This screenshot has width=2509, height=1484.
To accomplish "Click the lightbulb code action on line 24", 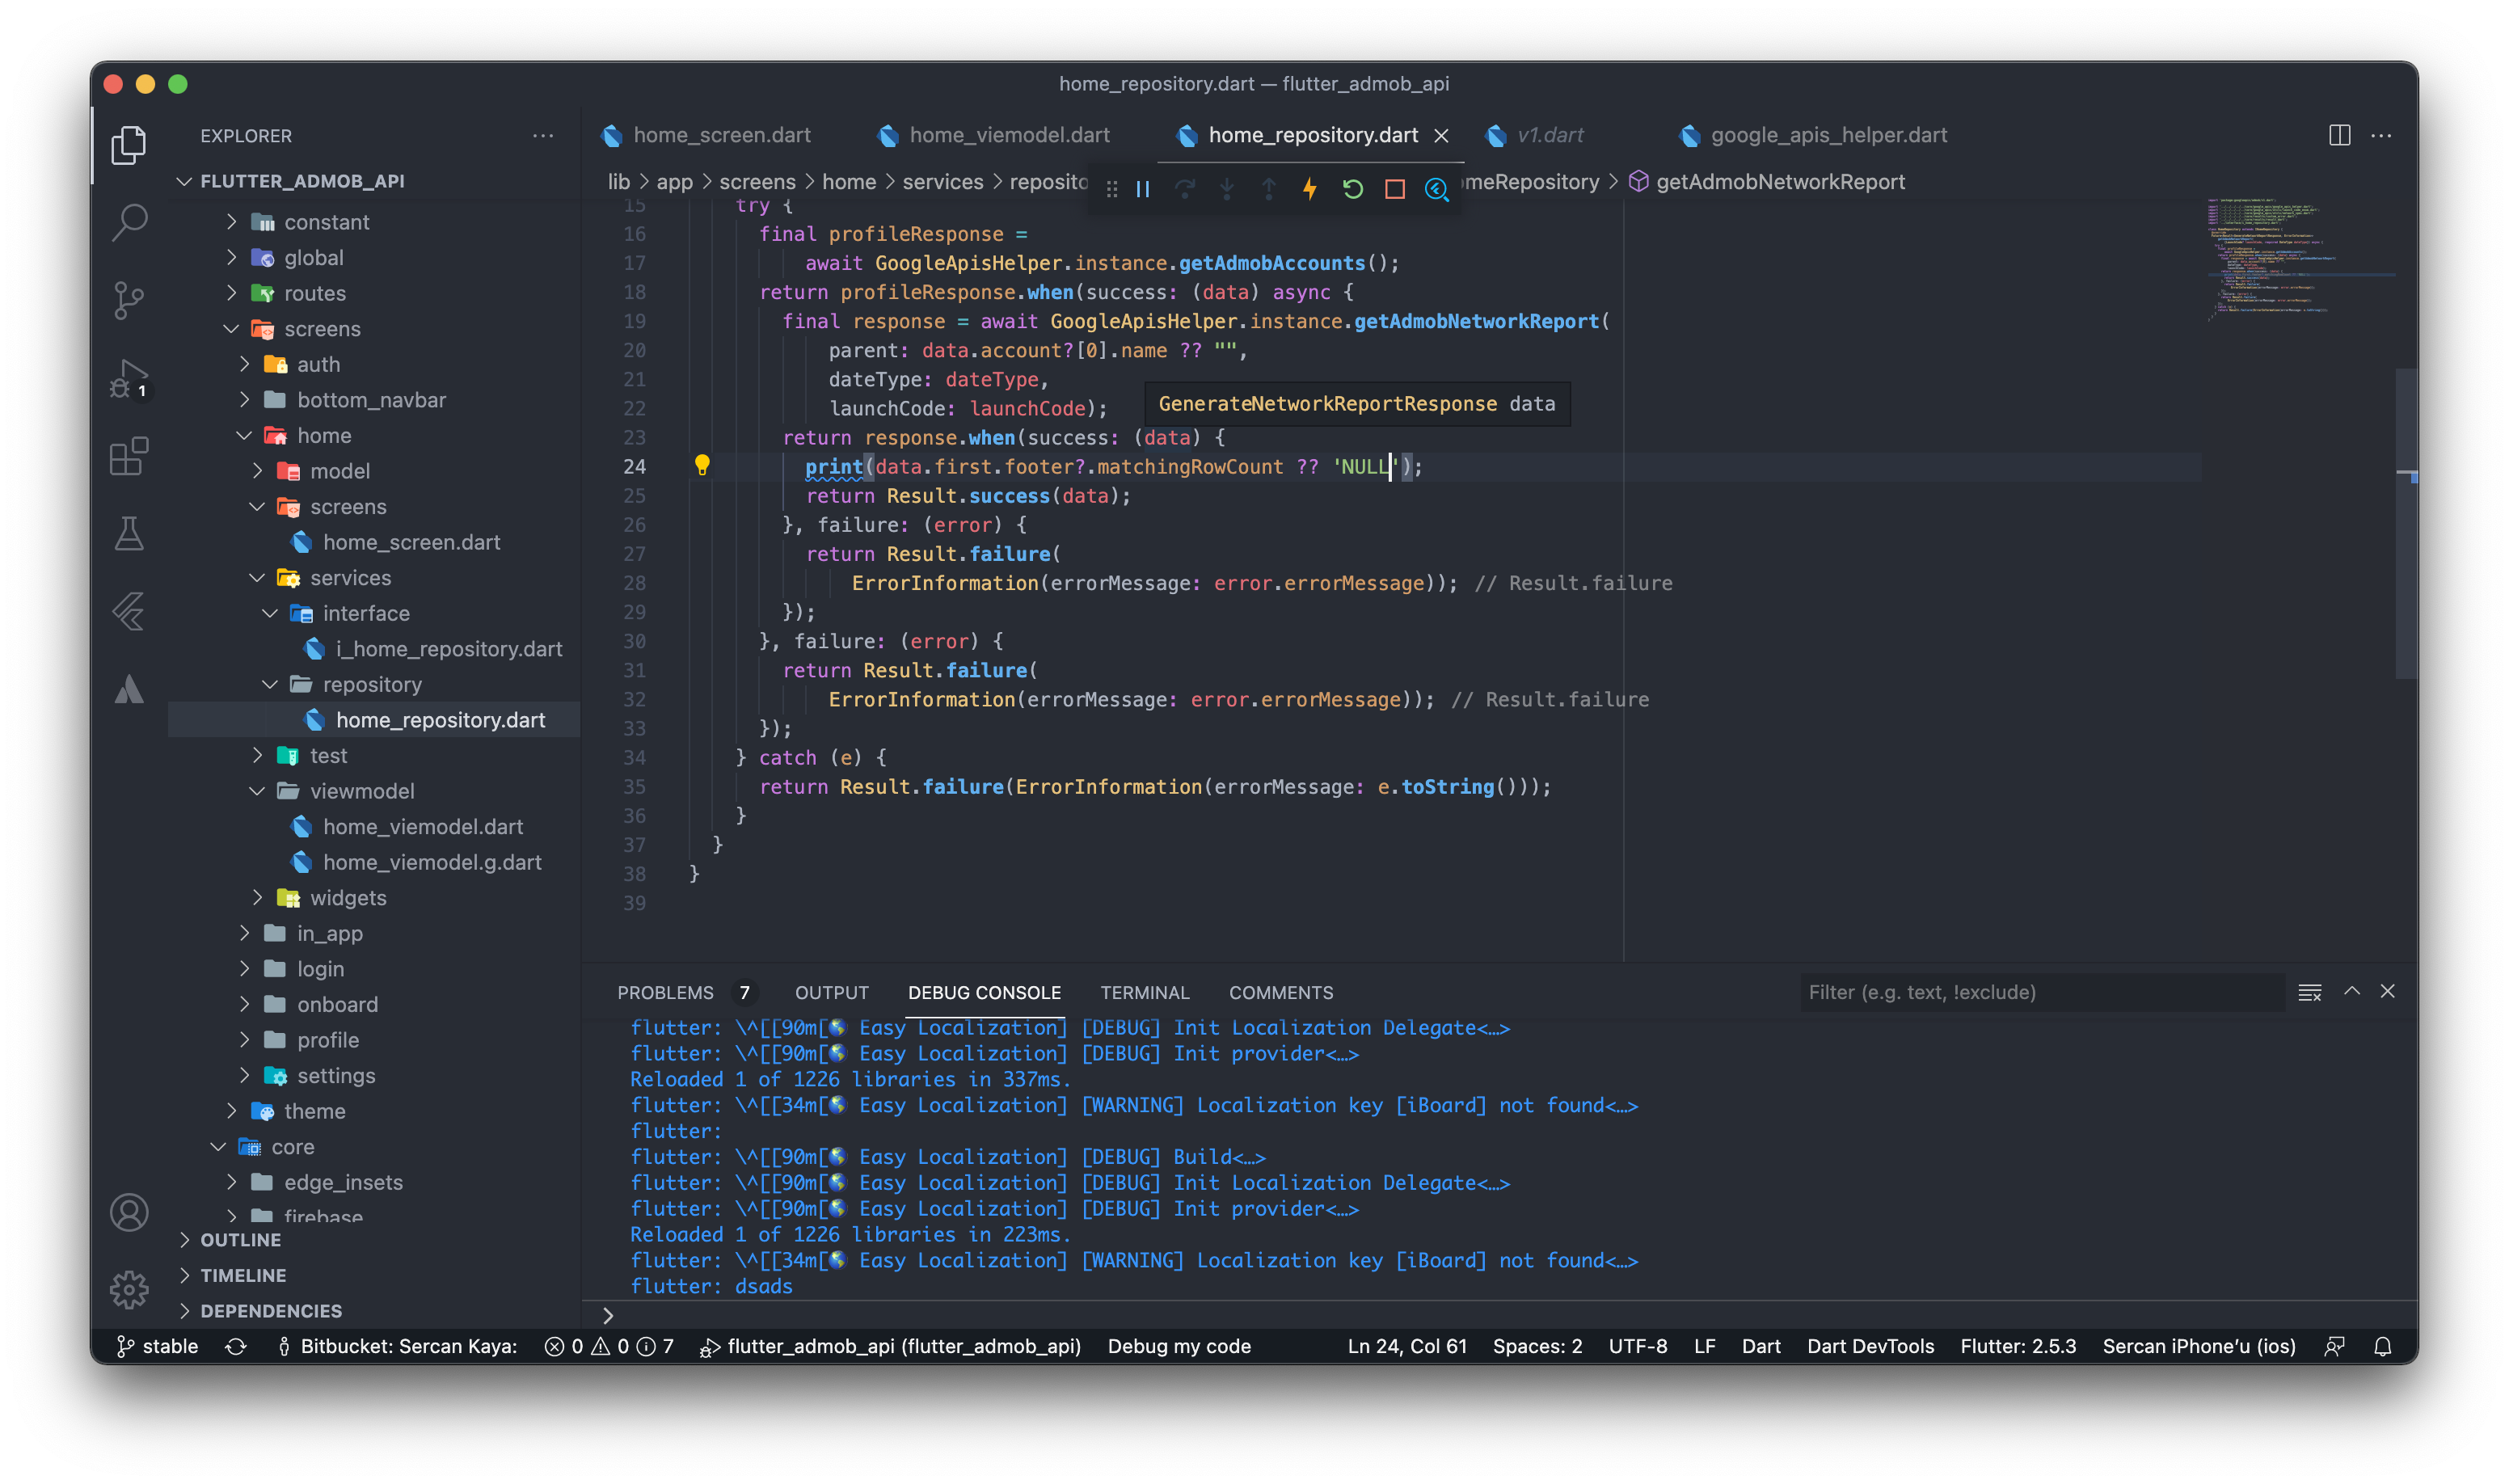I will click(702, 465).
